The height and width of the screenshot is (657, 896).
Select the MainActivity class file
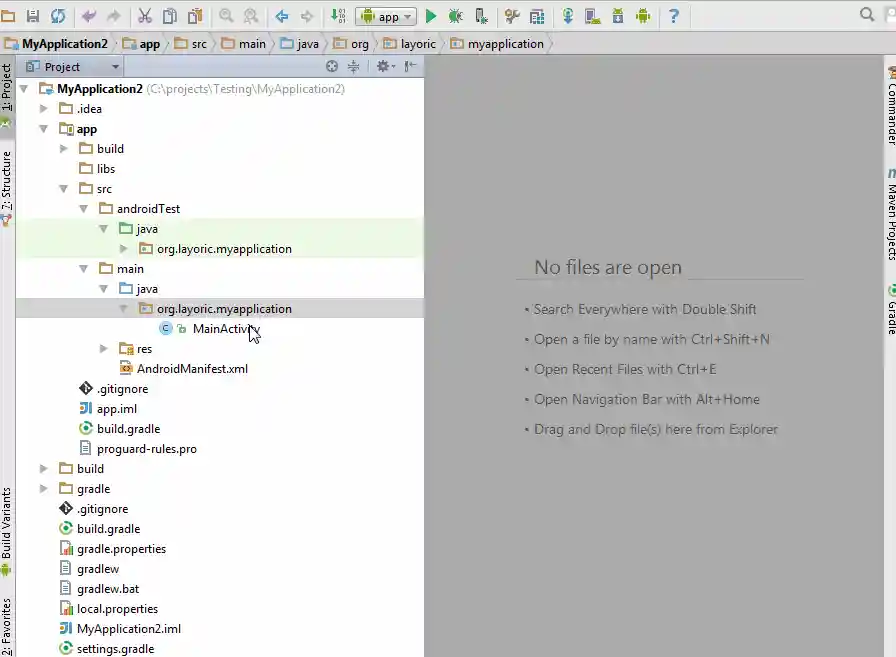[x=225, y=329]
